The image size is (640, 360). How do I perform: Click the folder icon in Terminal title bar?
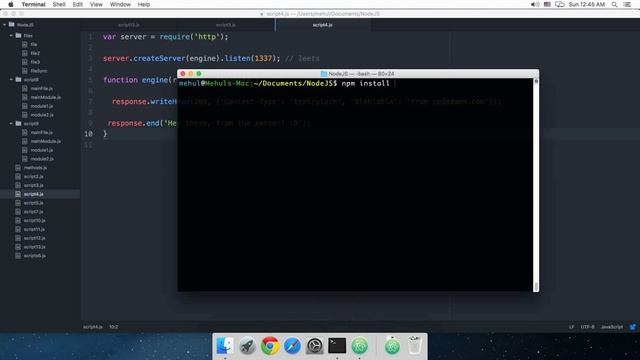click(324, 74)
